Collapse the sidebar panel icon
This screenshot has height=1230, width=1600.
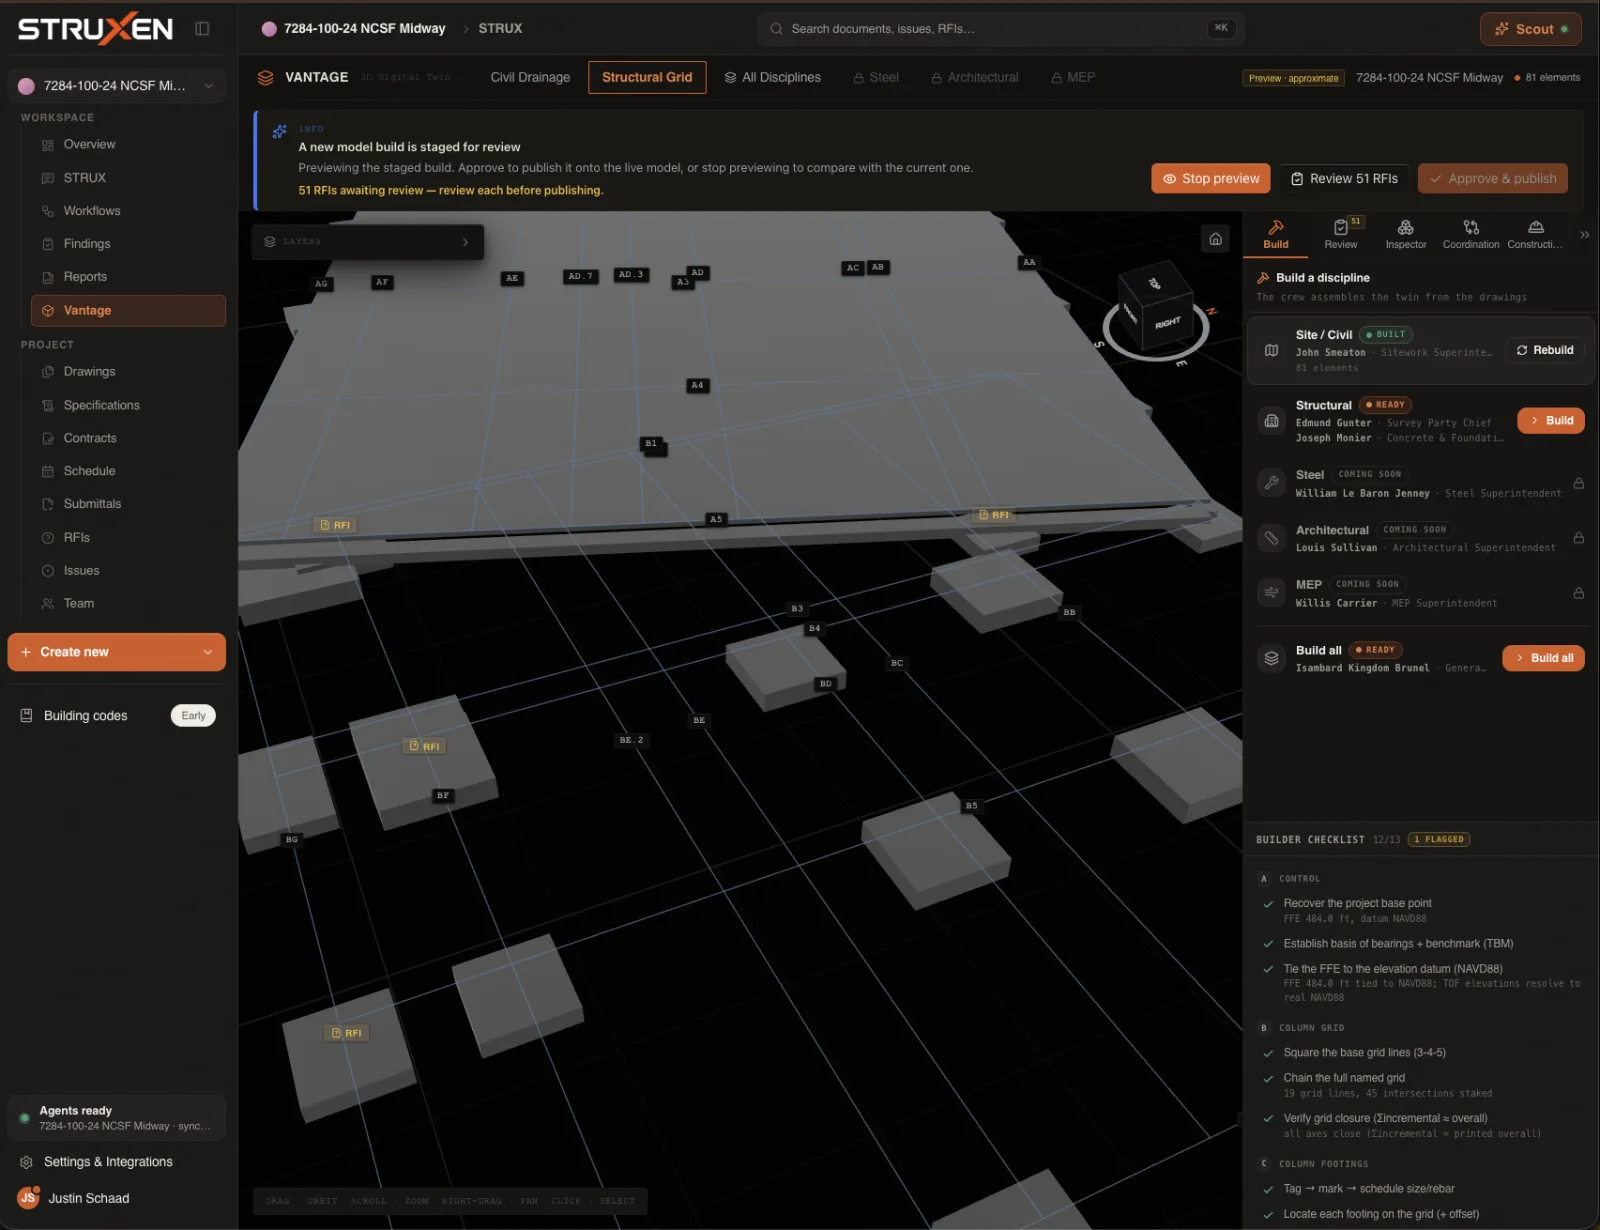click(x=202, y=29)
